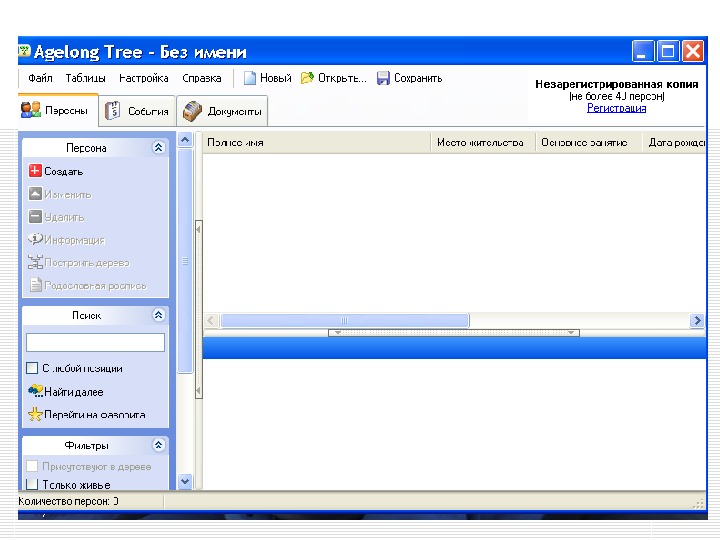Click the Agelong Tree app icon in title bar
This screenshot has width=720, height=540.
click(24, 51)
